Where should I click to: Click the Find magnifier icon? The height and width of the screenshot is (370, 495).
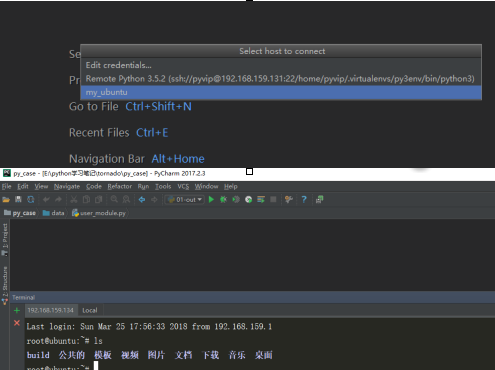point(114,199)
